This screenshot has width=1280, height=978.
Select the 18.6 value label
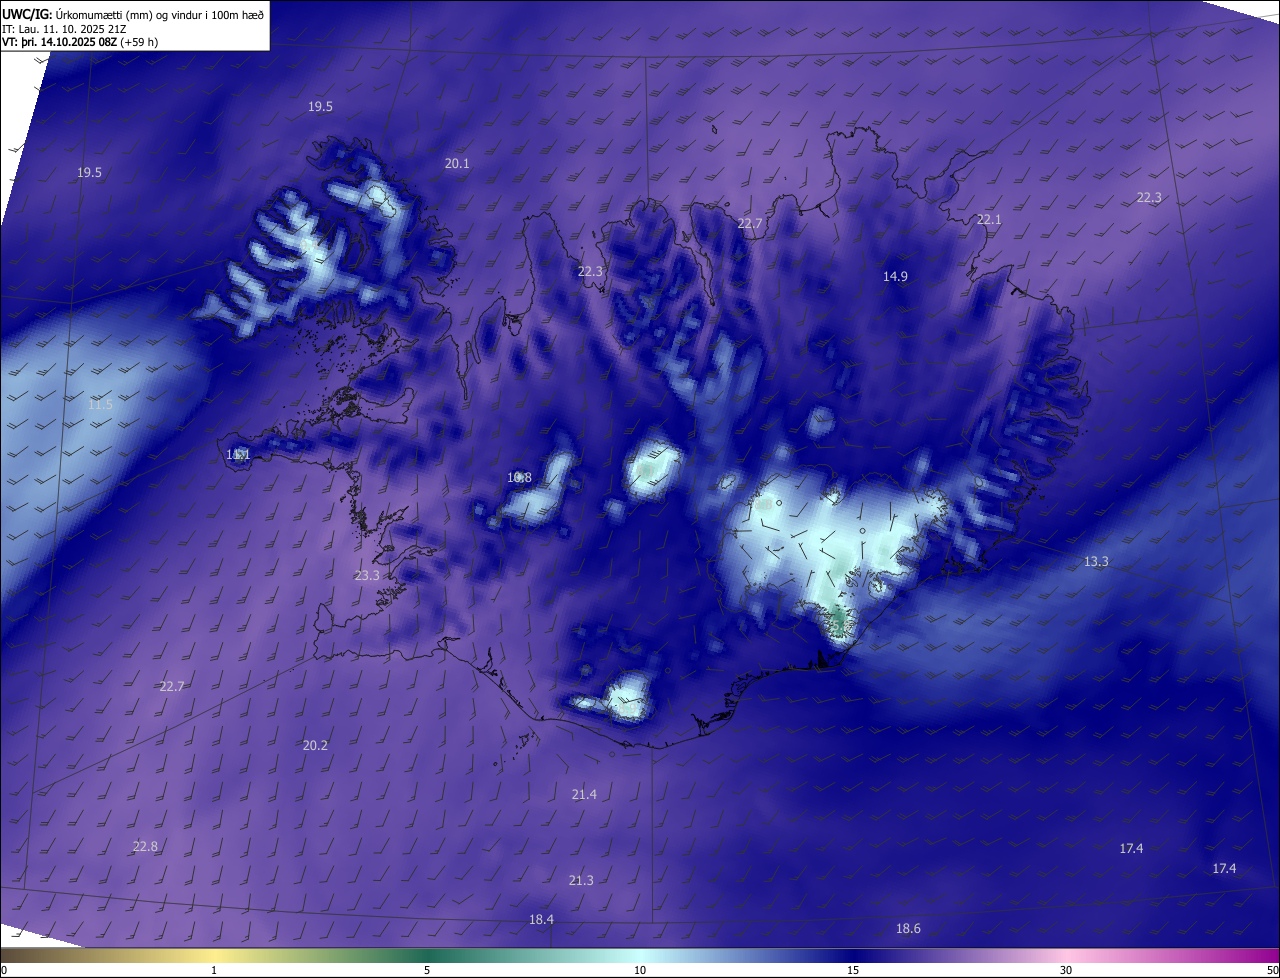(908, 929)
